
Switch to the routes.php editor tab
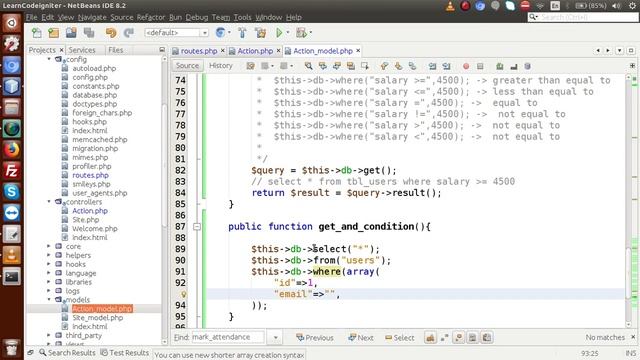click(x=199, y=51)
